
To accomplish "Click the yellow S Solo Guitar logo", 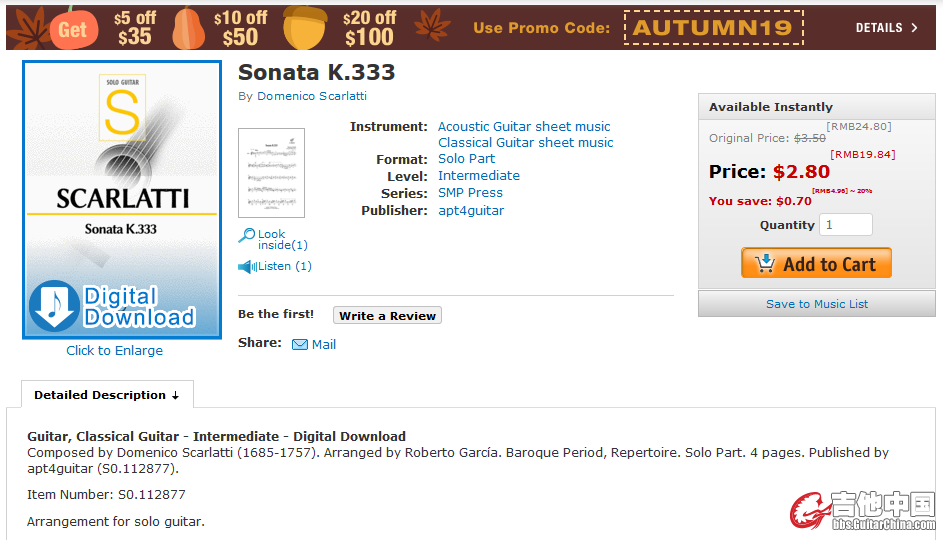I will pyautogui.click(x=123, y=107).
